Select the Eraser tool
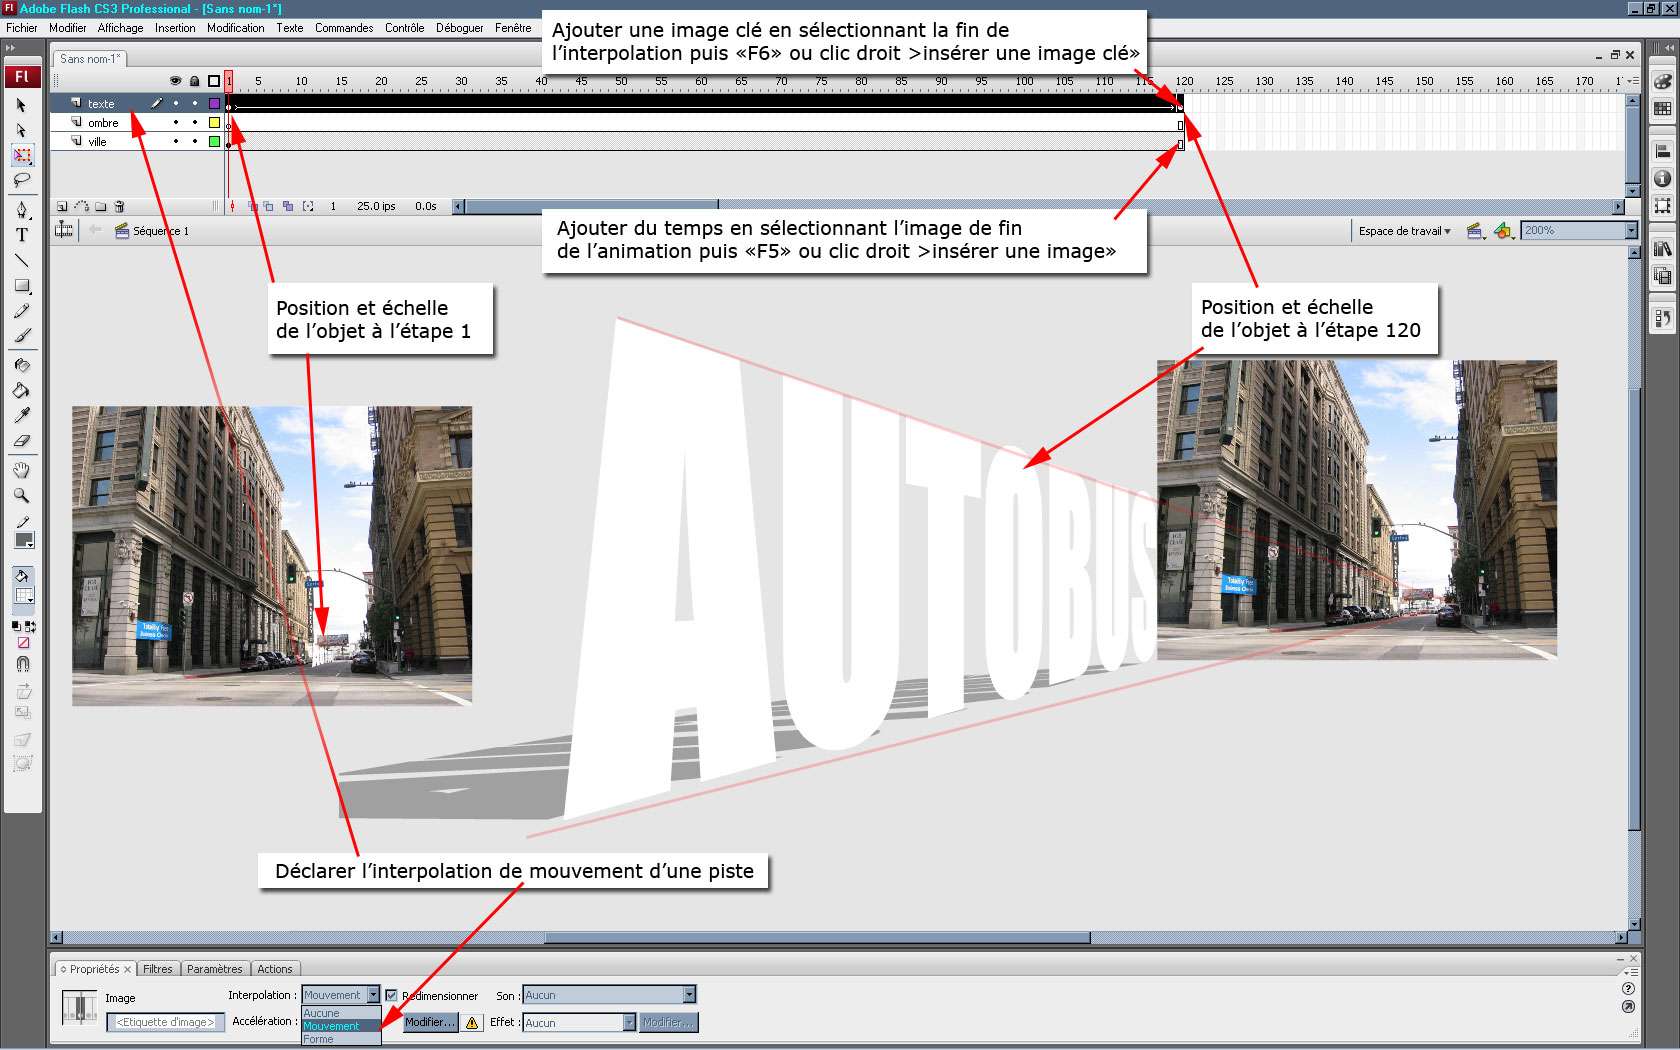The width and height of the screenshot is (1680, 1050). pyautogui.click(x=22, y=440)
